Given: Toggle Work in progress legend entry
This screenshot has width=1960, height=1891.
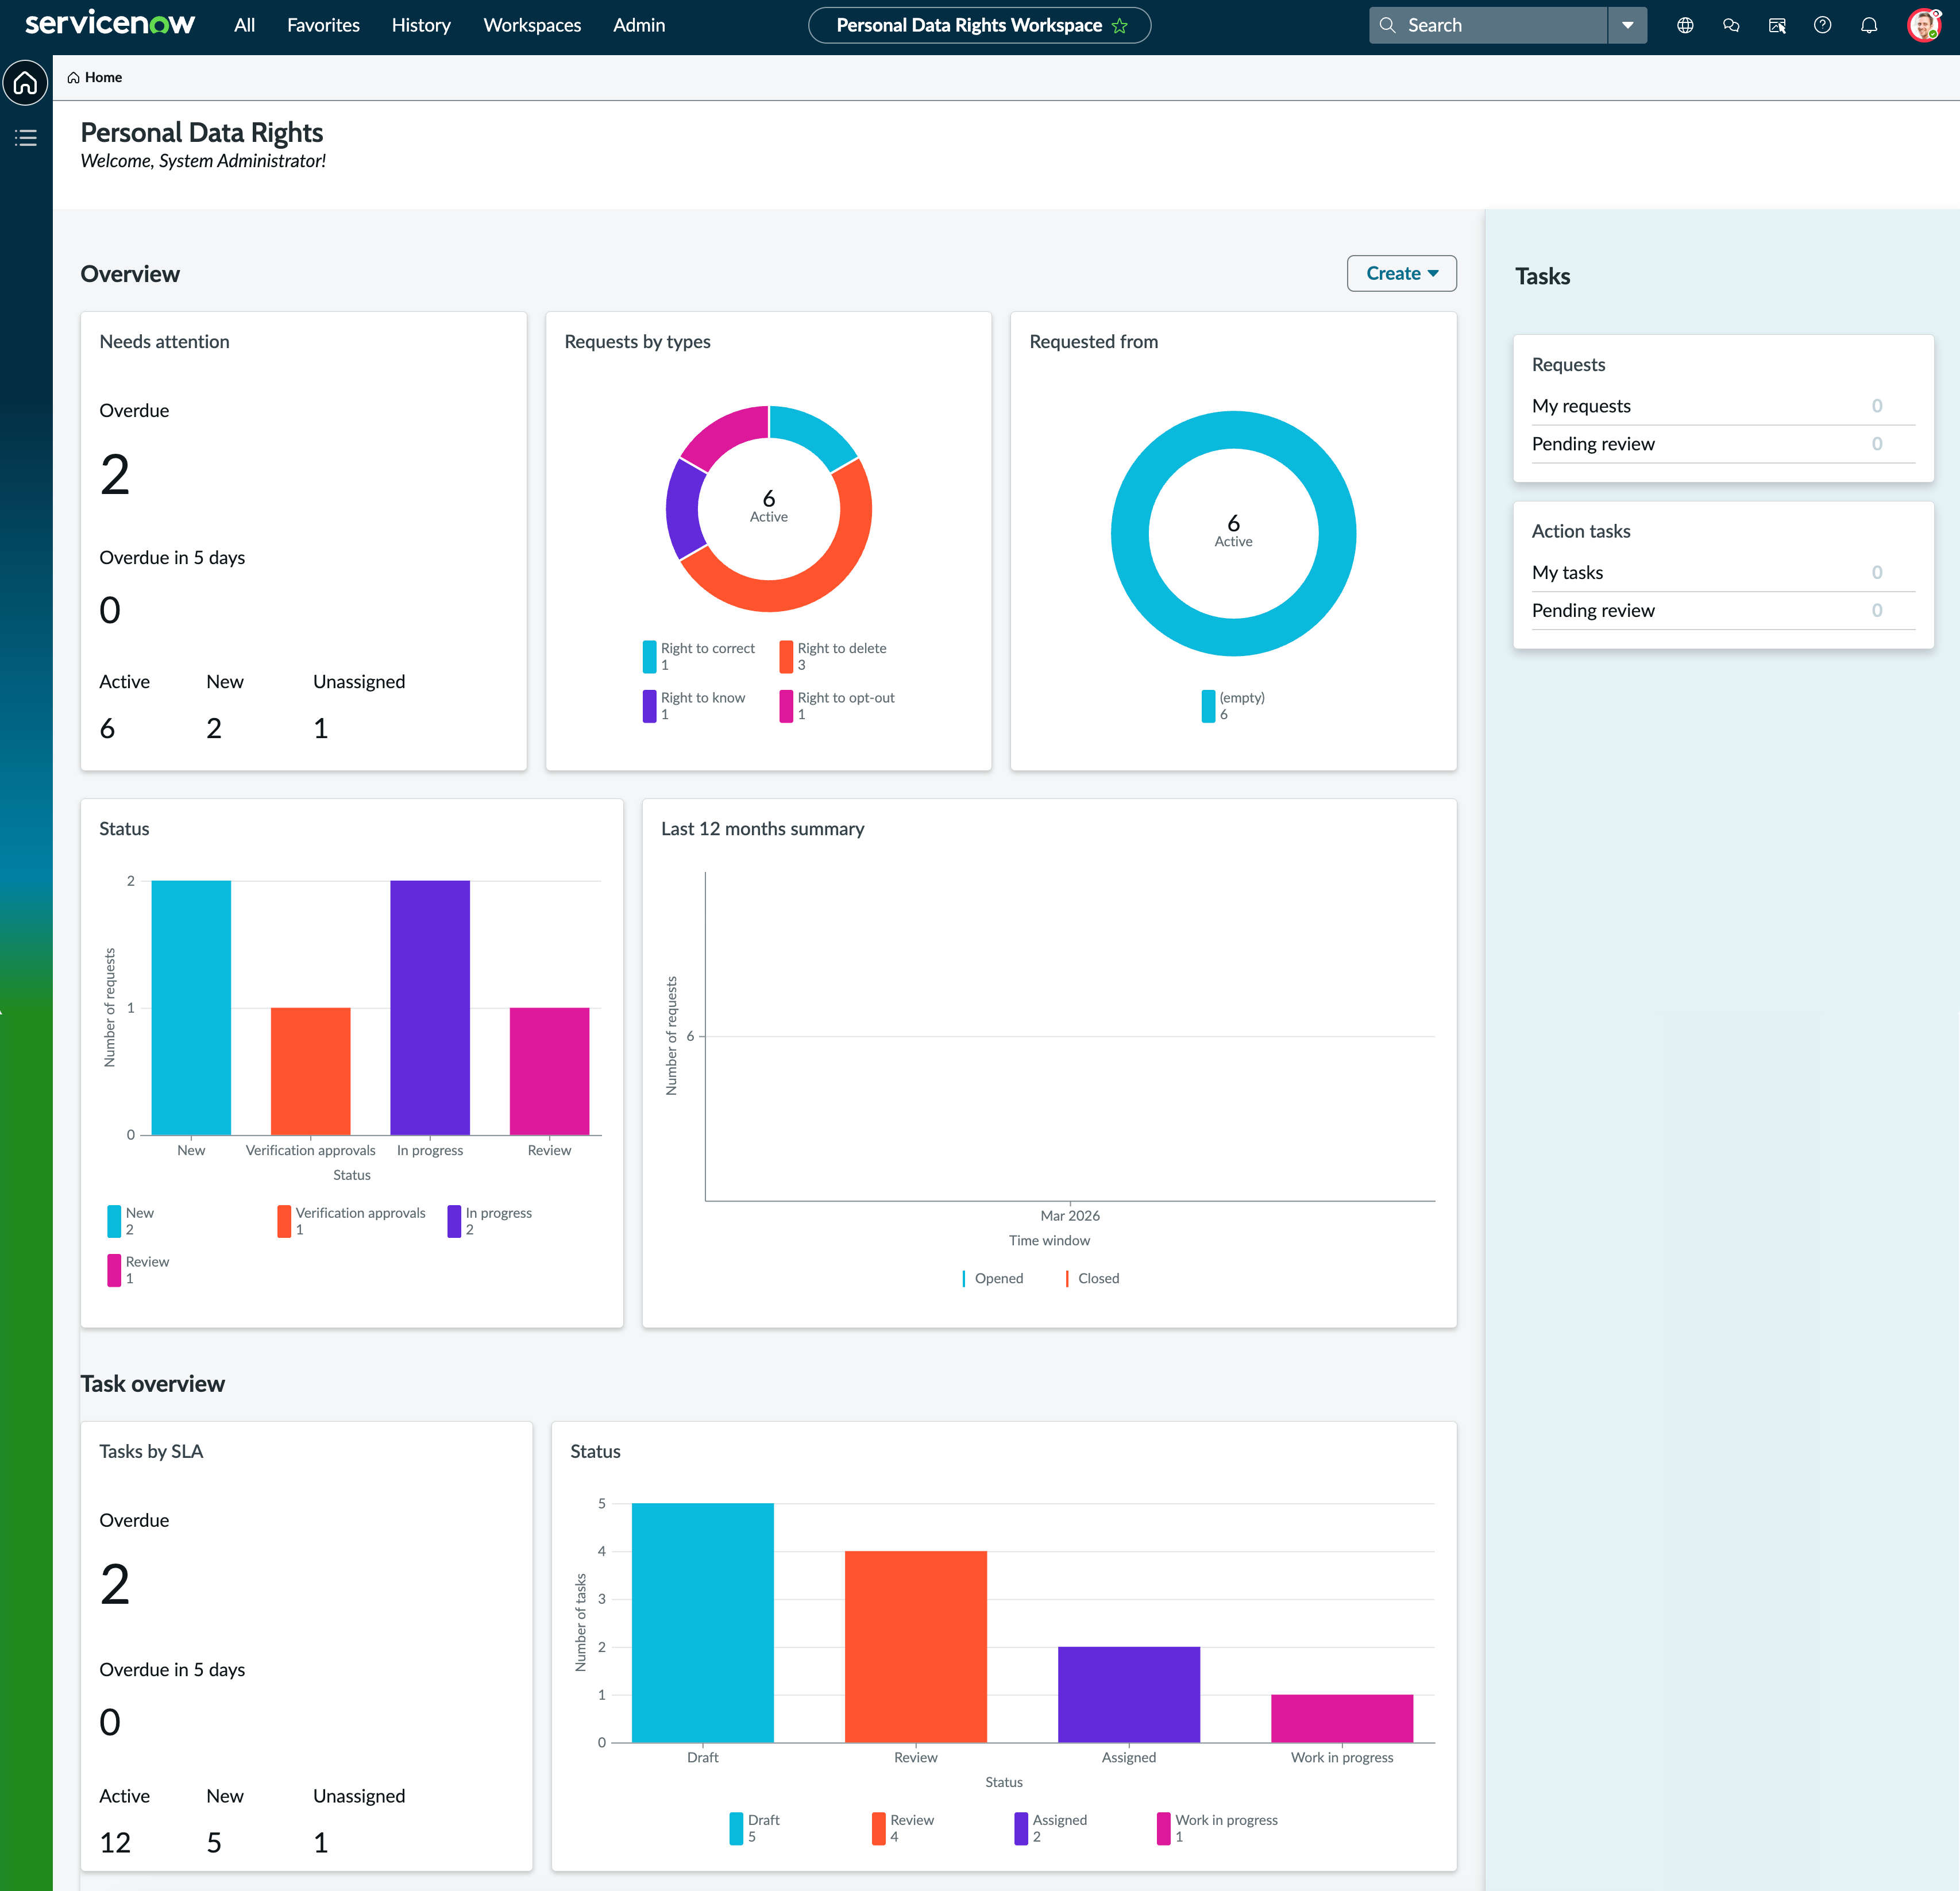Looking at the screenshot, I should [1218, 1828].
